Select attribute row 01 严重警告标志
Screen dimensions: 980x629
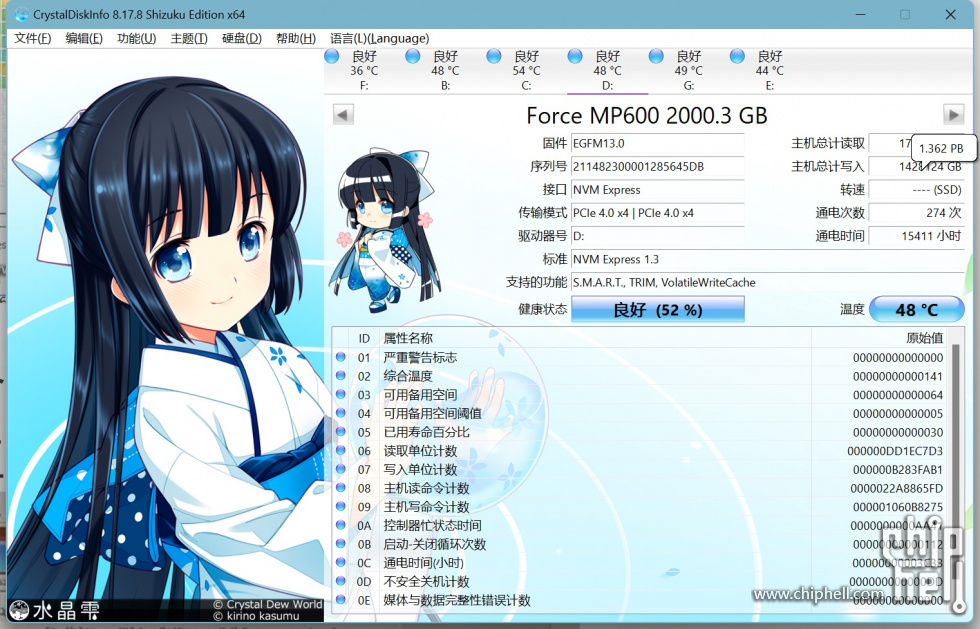point(641,358)
